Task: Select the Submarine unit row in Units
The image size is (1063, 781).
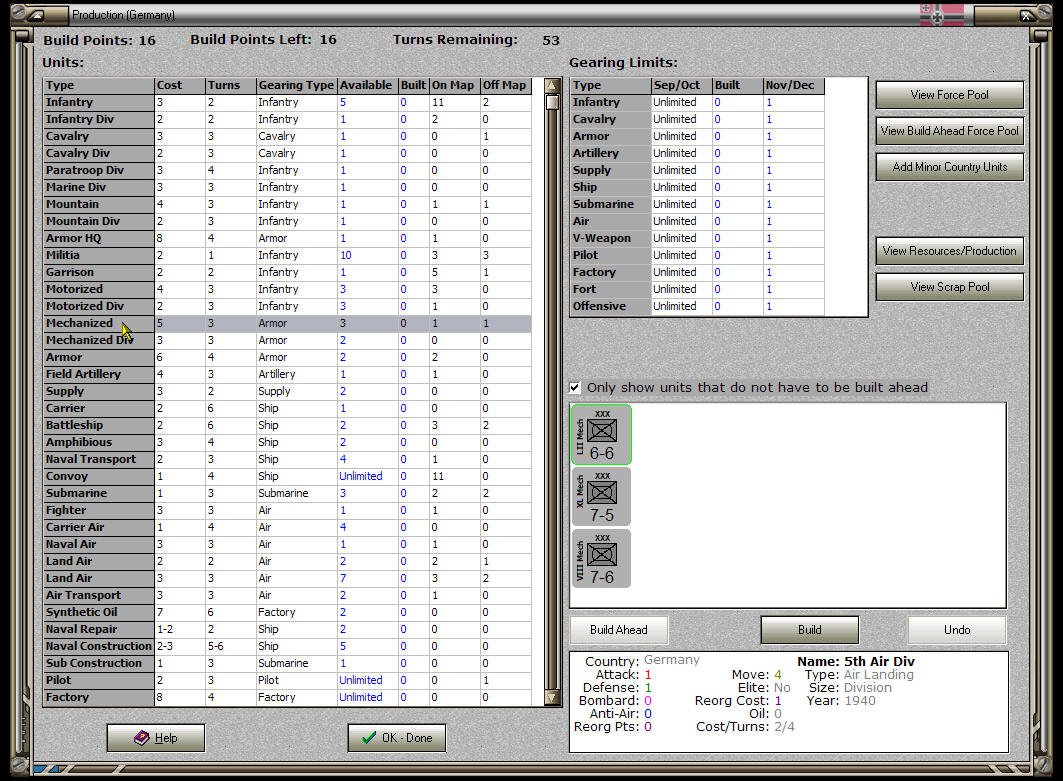Action: pos(287,493)
